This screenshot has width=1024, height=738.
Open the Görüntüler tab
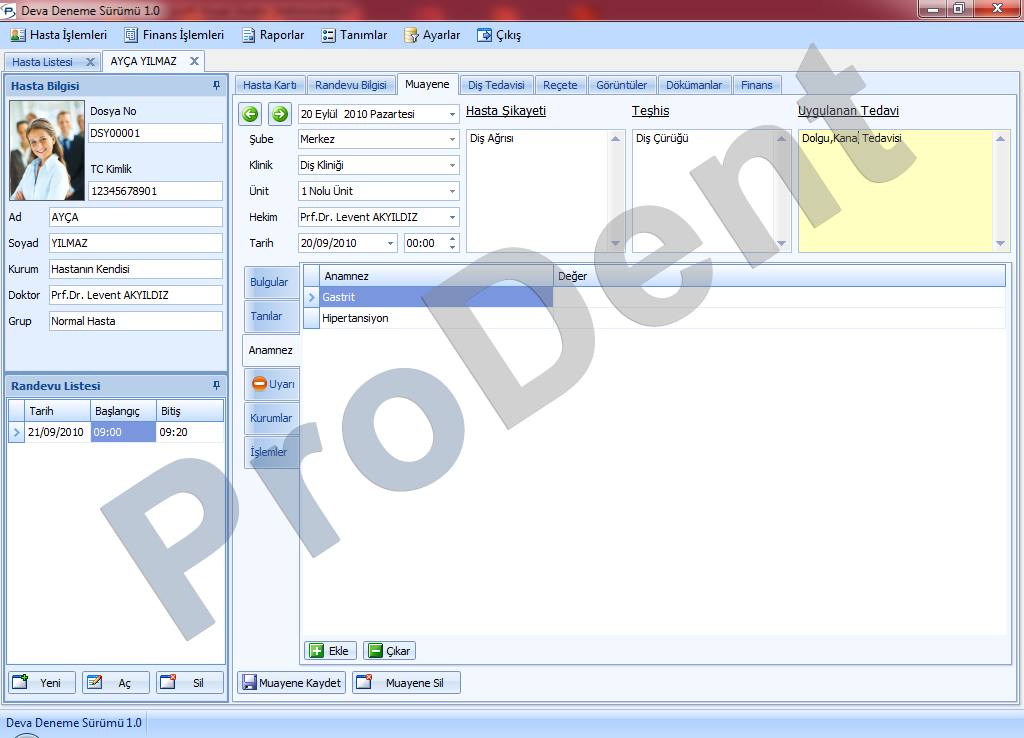tap(622, 85)
